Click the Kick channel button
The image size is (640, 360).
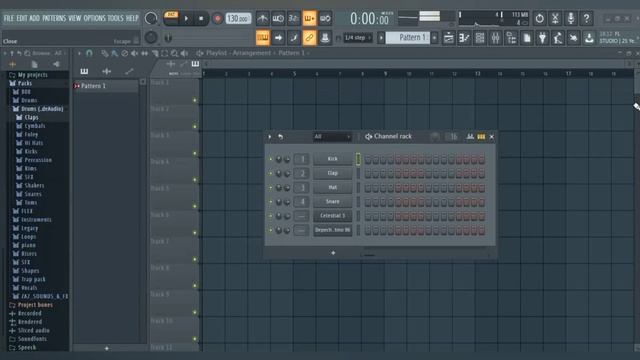point(333,159)
